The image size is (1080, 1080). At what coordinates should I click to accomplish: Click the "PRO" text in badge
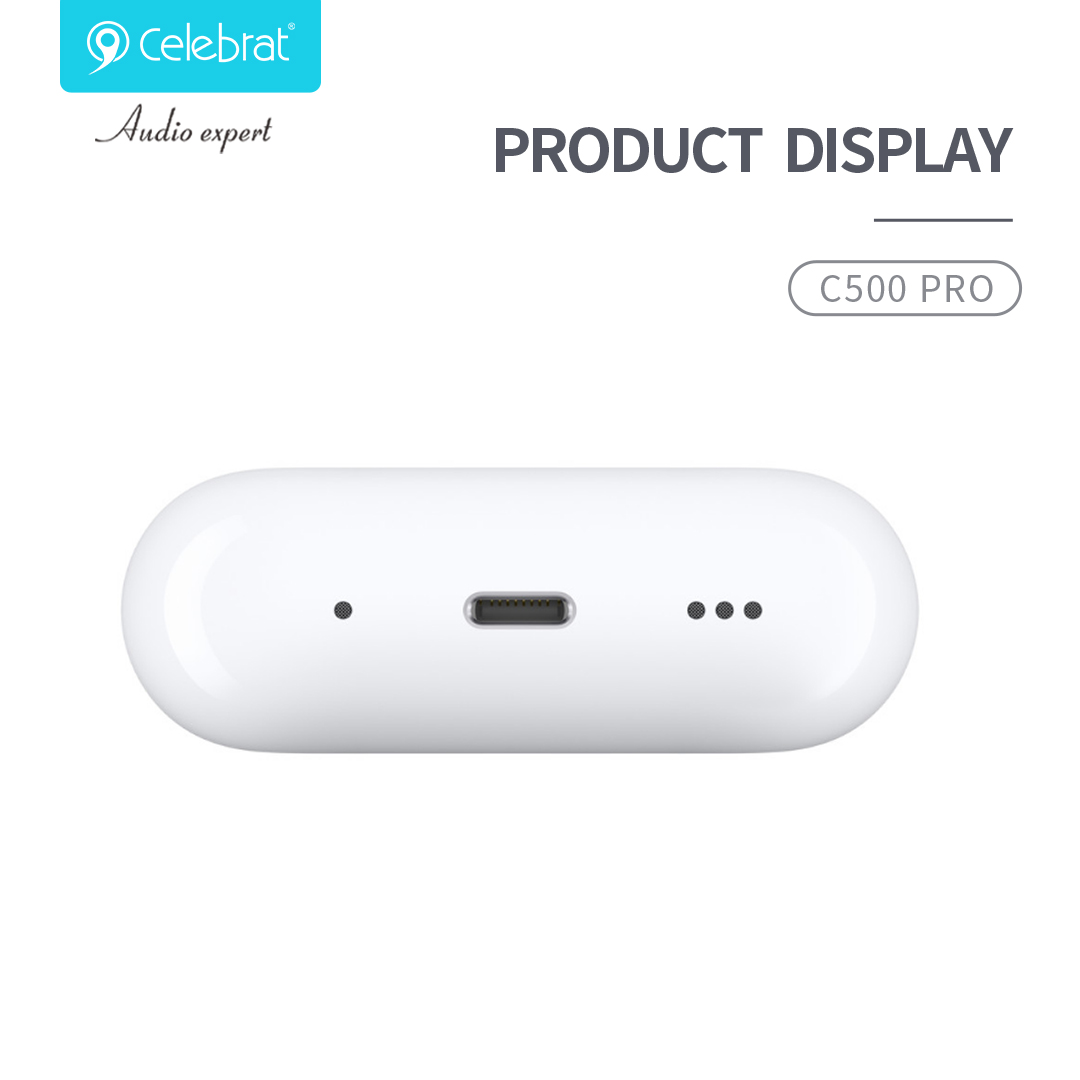click(957, 289)
